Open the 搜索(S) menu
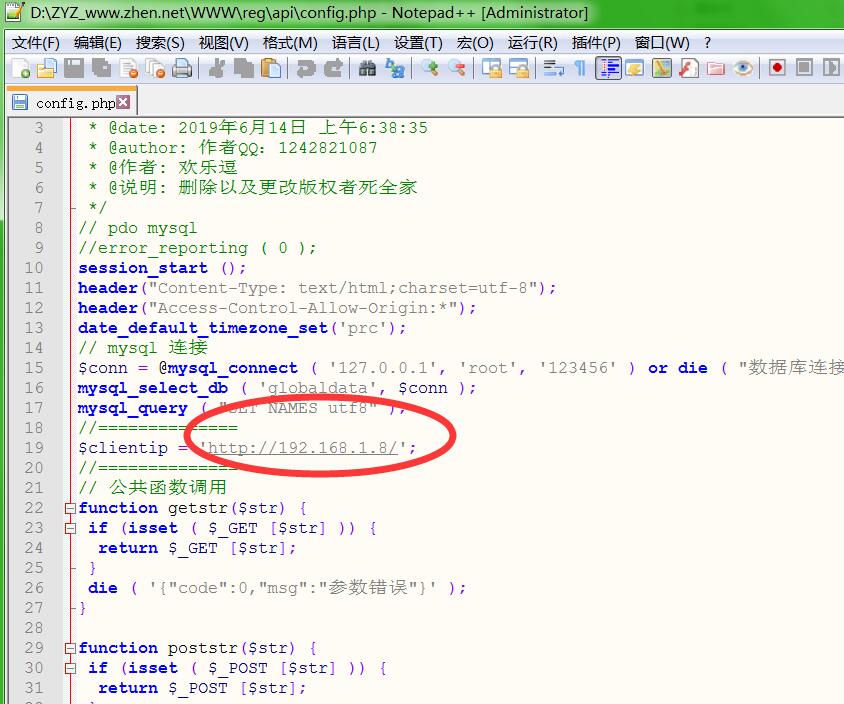The height and width of the screenshot is (704, 844). pos(160,43)
